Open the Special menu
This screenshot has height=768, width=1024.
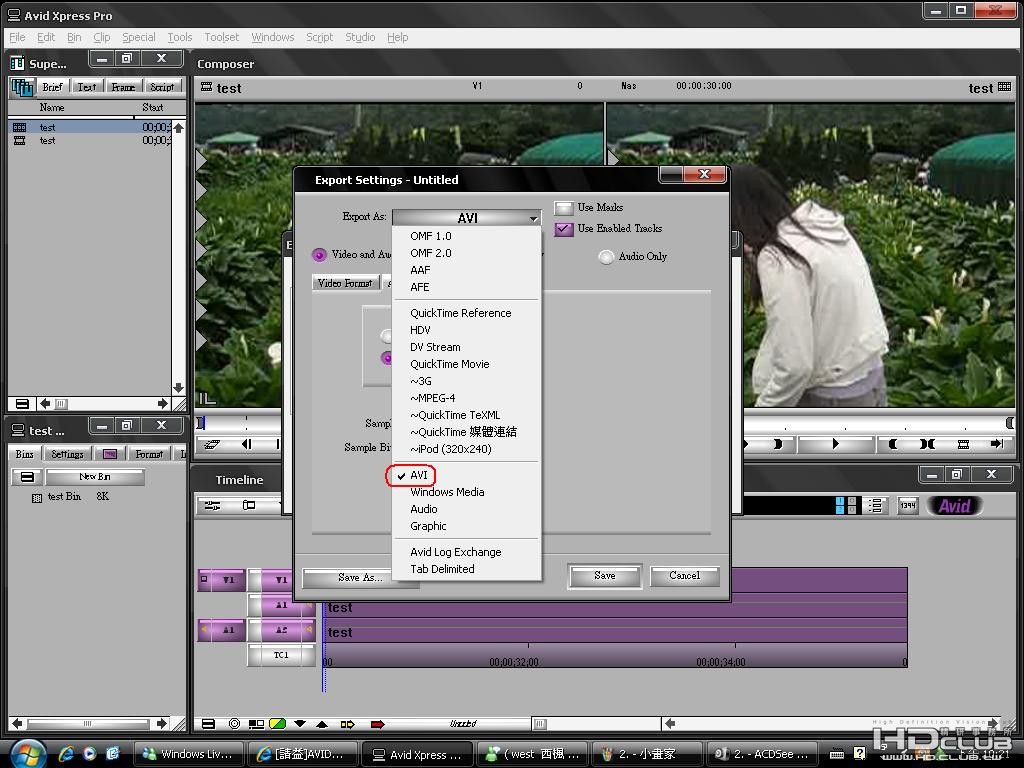click(138, 37)
